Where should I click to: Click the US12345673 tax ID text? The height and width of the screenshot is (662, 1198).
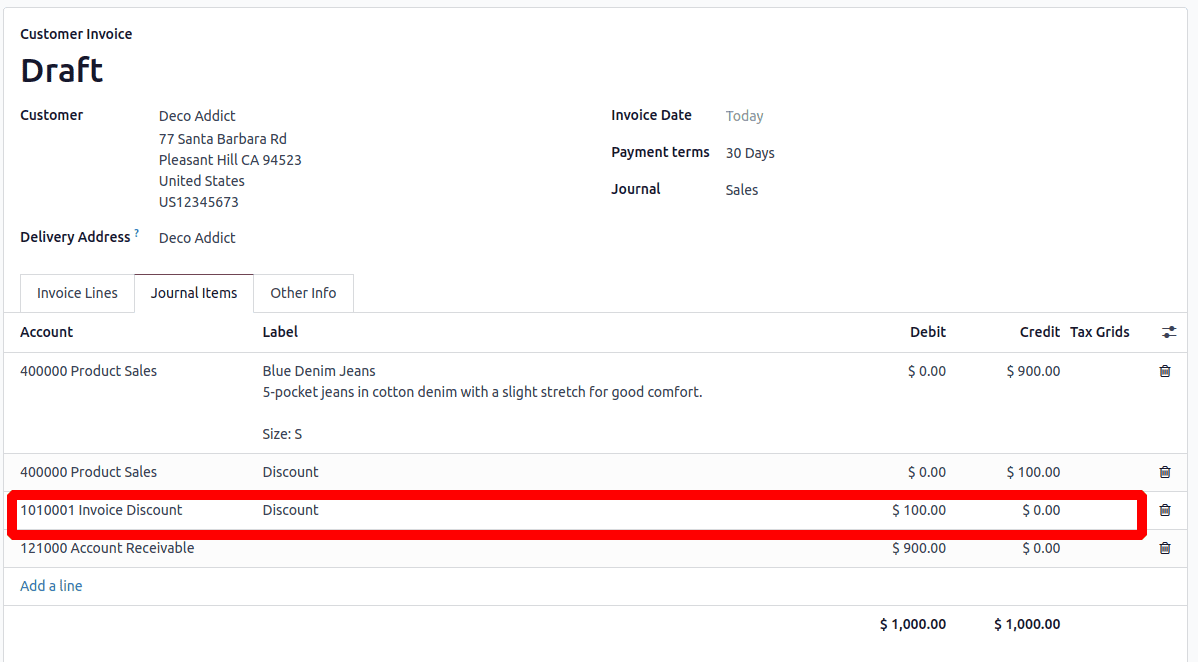coord(199,202)
